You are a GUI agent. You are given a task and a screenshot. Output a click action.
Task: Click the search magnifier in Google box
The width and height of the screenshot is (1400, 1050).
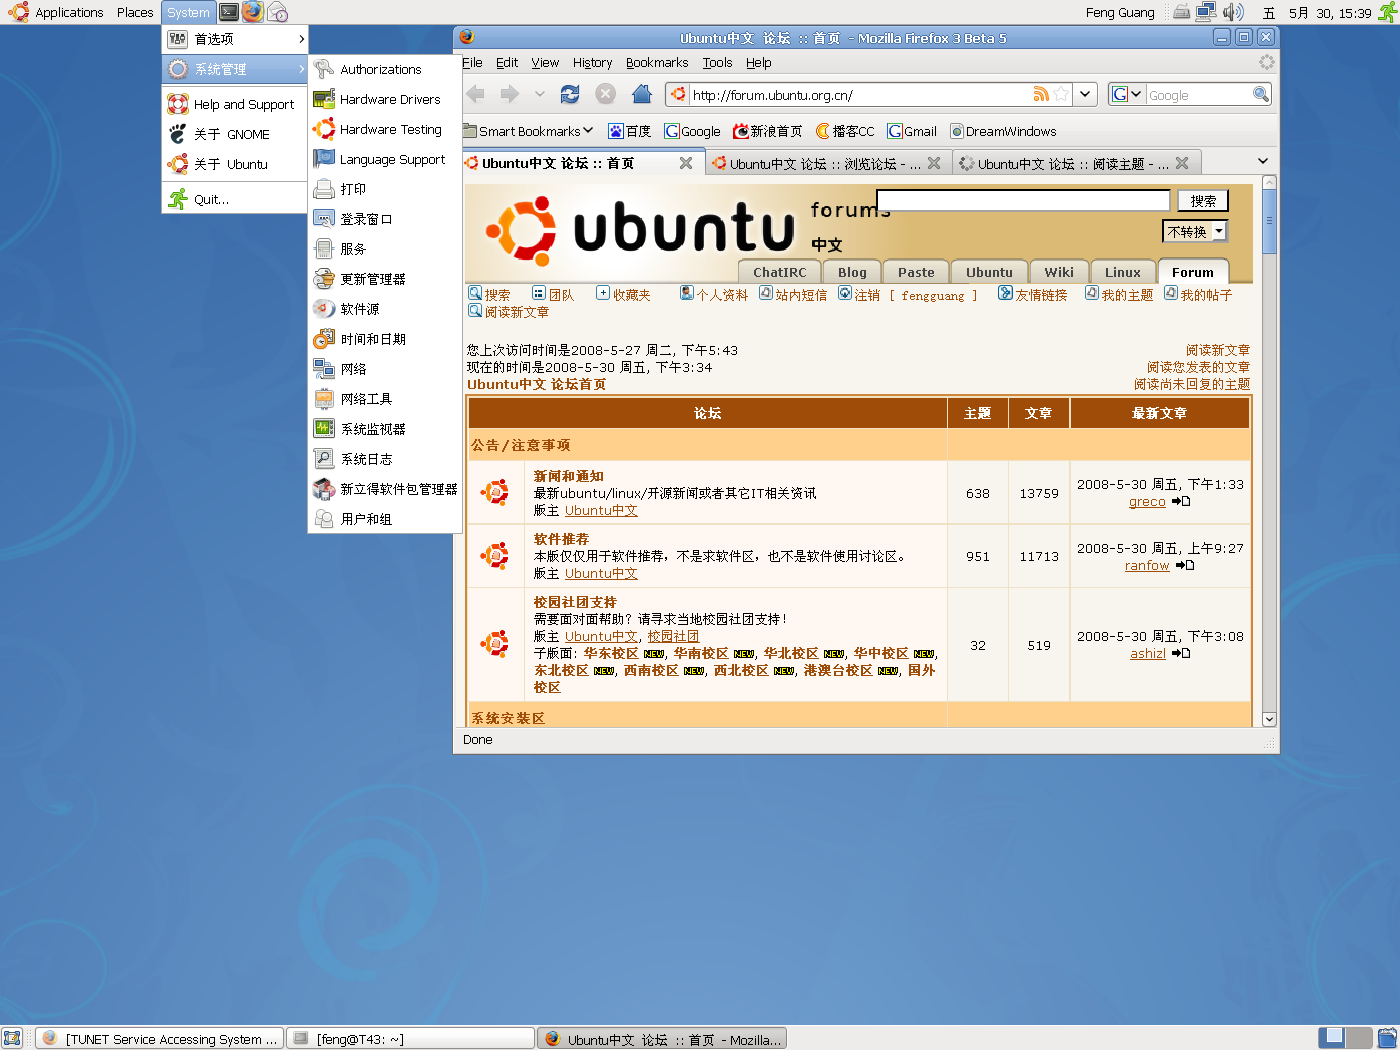click(1261, 94)
